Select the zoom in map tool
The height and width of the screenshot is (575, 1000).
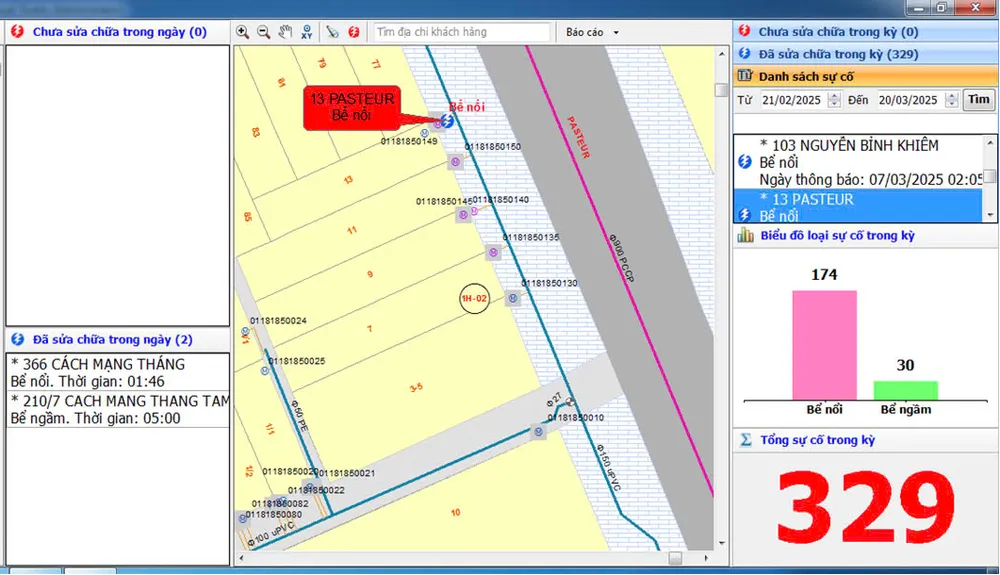(x=242, y=32)
